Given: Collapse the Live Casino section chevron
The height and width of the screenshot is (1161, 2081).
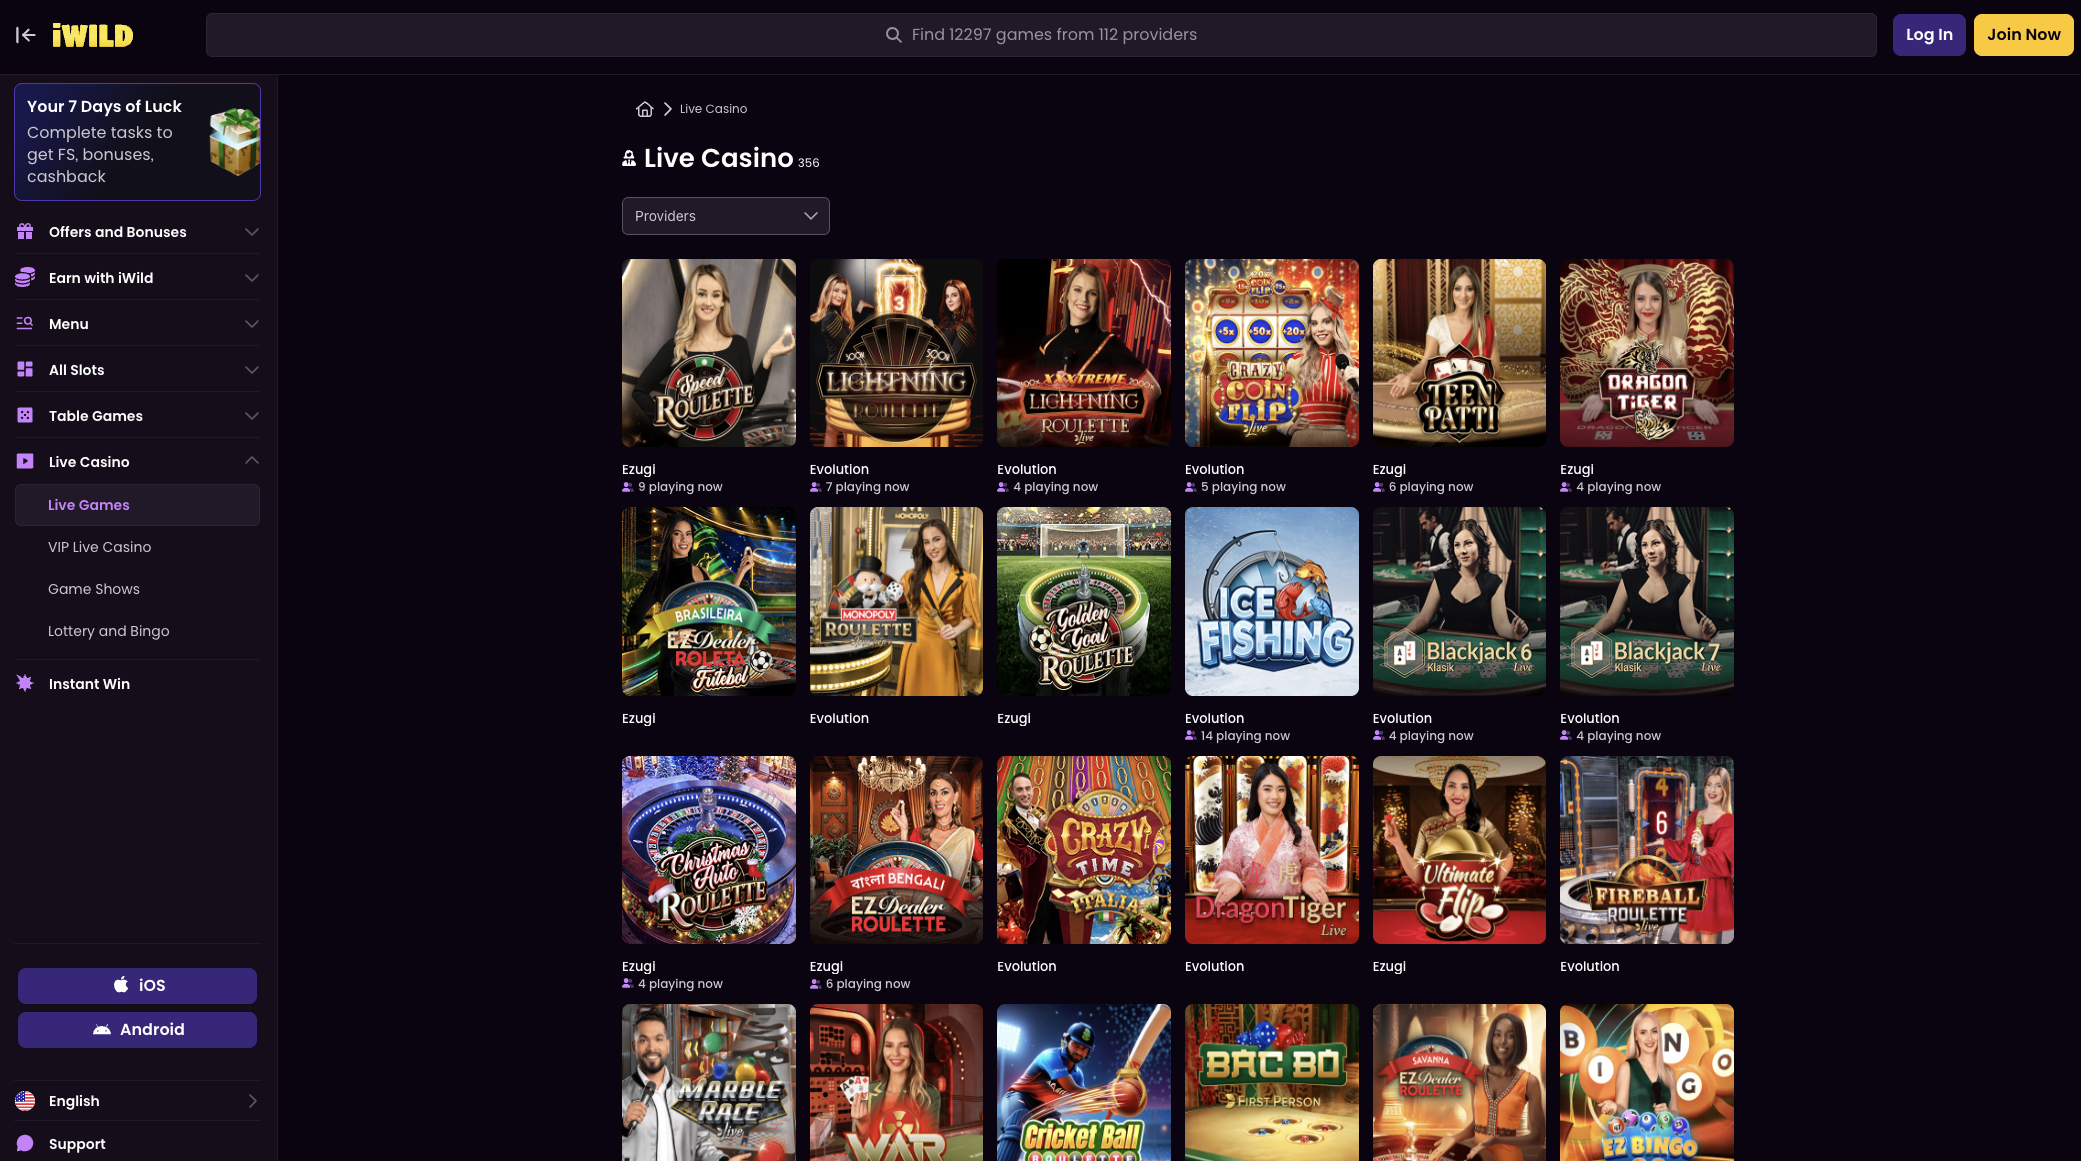Looking at the screenshot, I should (x=252, y=461).
